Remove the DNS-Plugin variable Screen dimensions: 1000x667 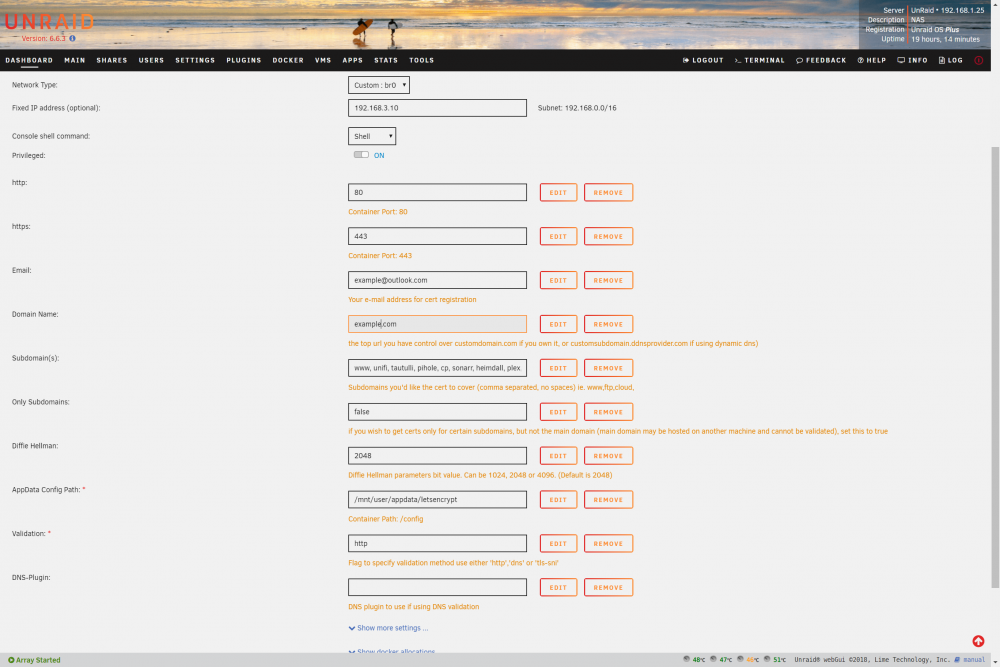click(x=608, y=587)
